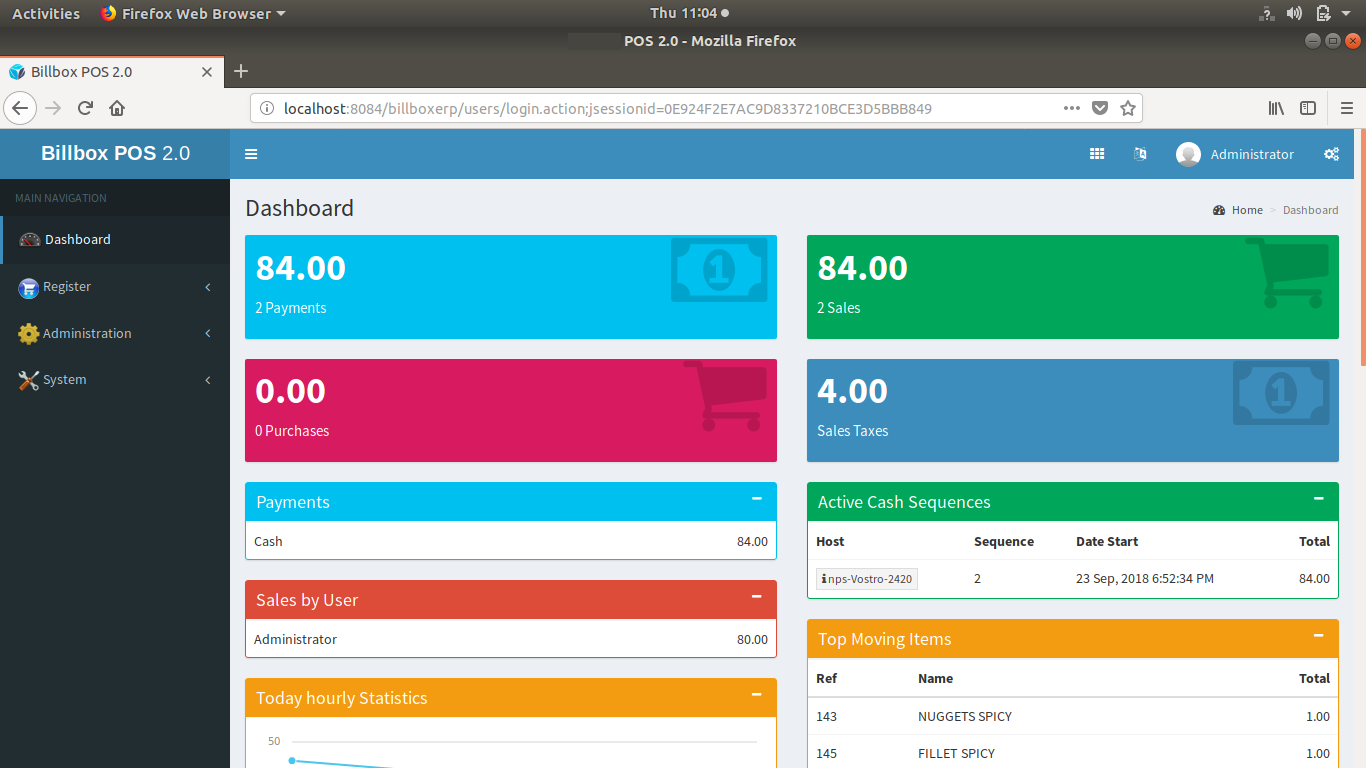Click the System wrench icon in sidebar
The height and width of the screenshot is (768, 1366).
(x=28, y=380)
